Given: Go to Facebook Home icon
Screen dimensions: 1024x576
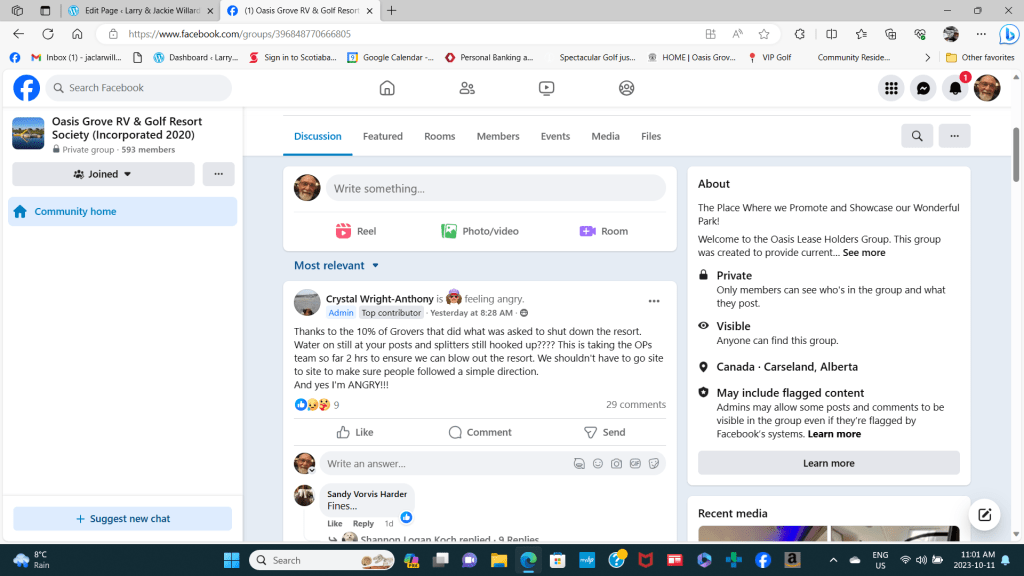Looking at the screenshot, I should click(x=387, y=88).
